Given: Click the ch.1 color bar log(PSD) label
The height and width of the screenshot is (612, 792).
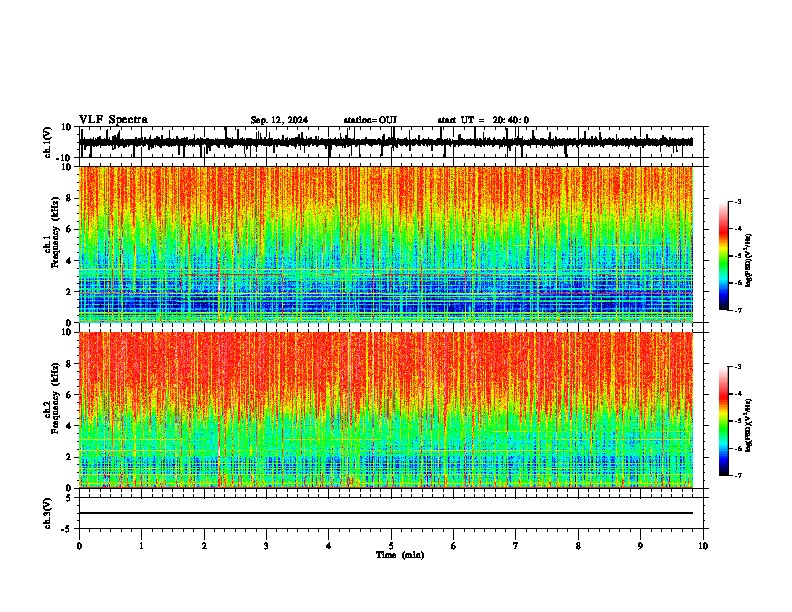Looking at the screenshot, I should pos(749,260).
